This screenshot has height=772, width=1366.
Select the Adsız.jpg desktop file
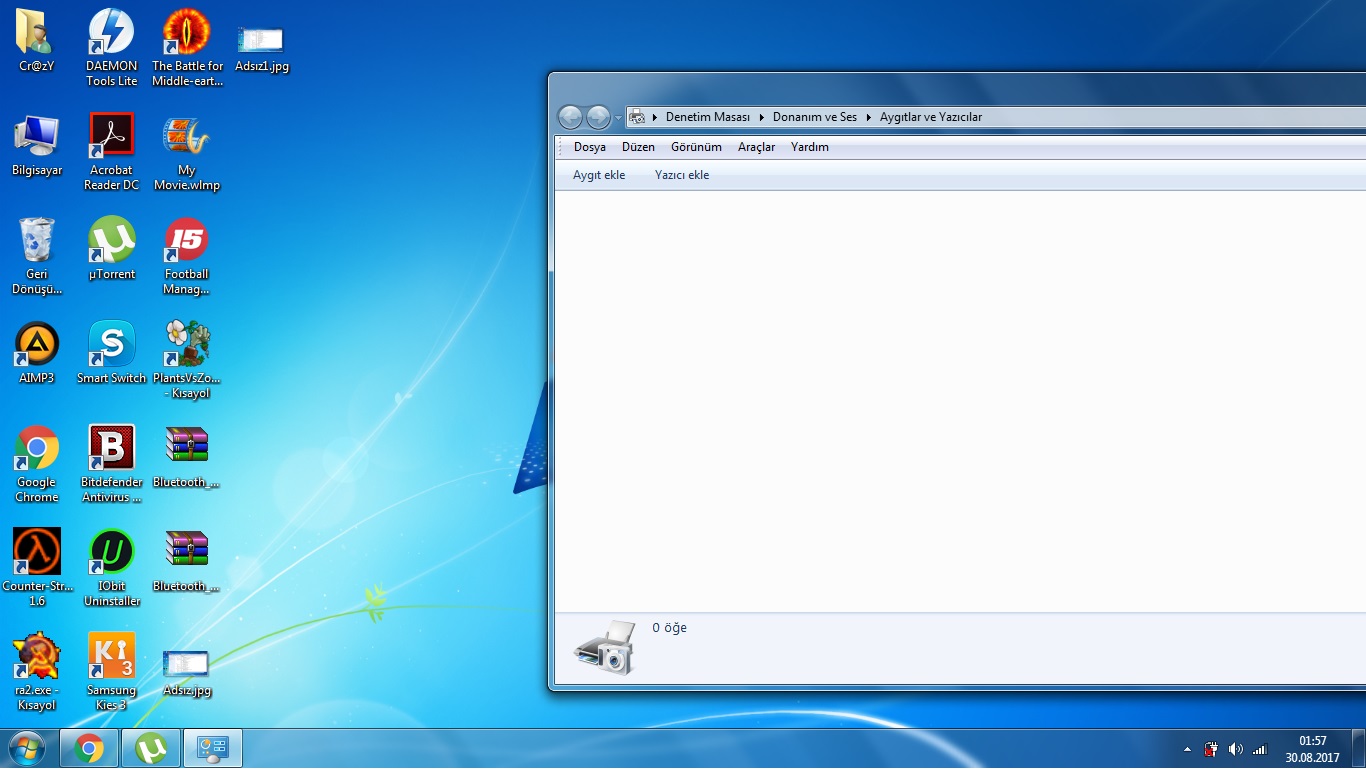click(x=187, y=664)
